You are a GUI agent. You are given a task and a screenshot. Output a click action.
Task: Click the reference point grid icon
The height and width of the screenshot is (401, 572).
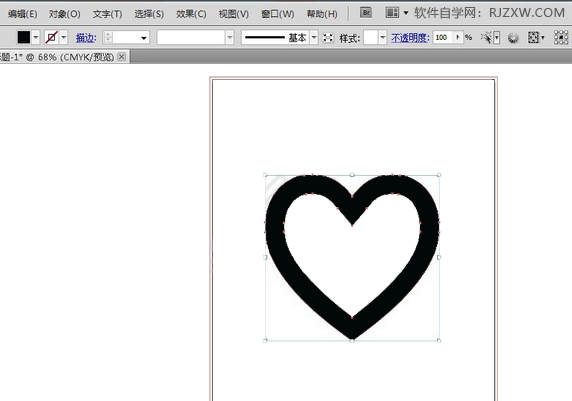click(x=561, y=37)
